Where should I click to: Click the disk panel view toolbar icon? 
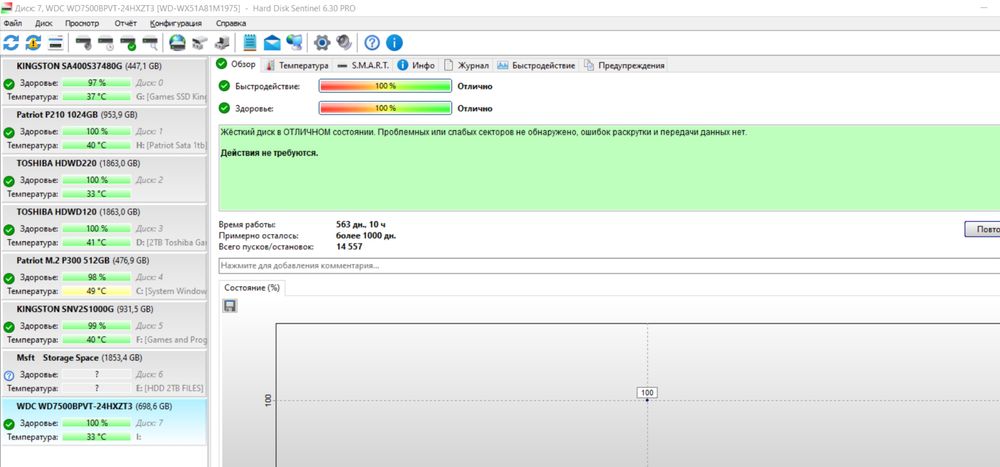click(55, 43)
